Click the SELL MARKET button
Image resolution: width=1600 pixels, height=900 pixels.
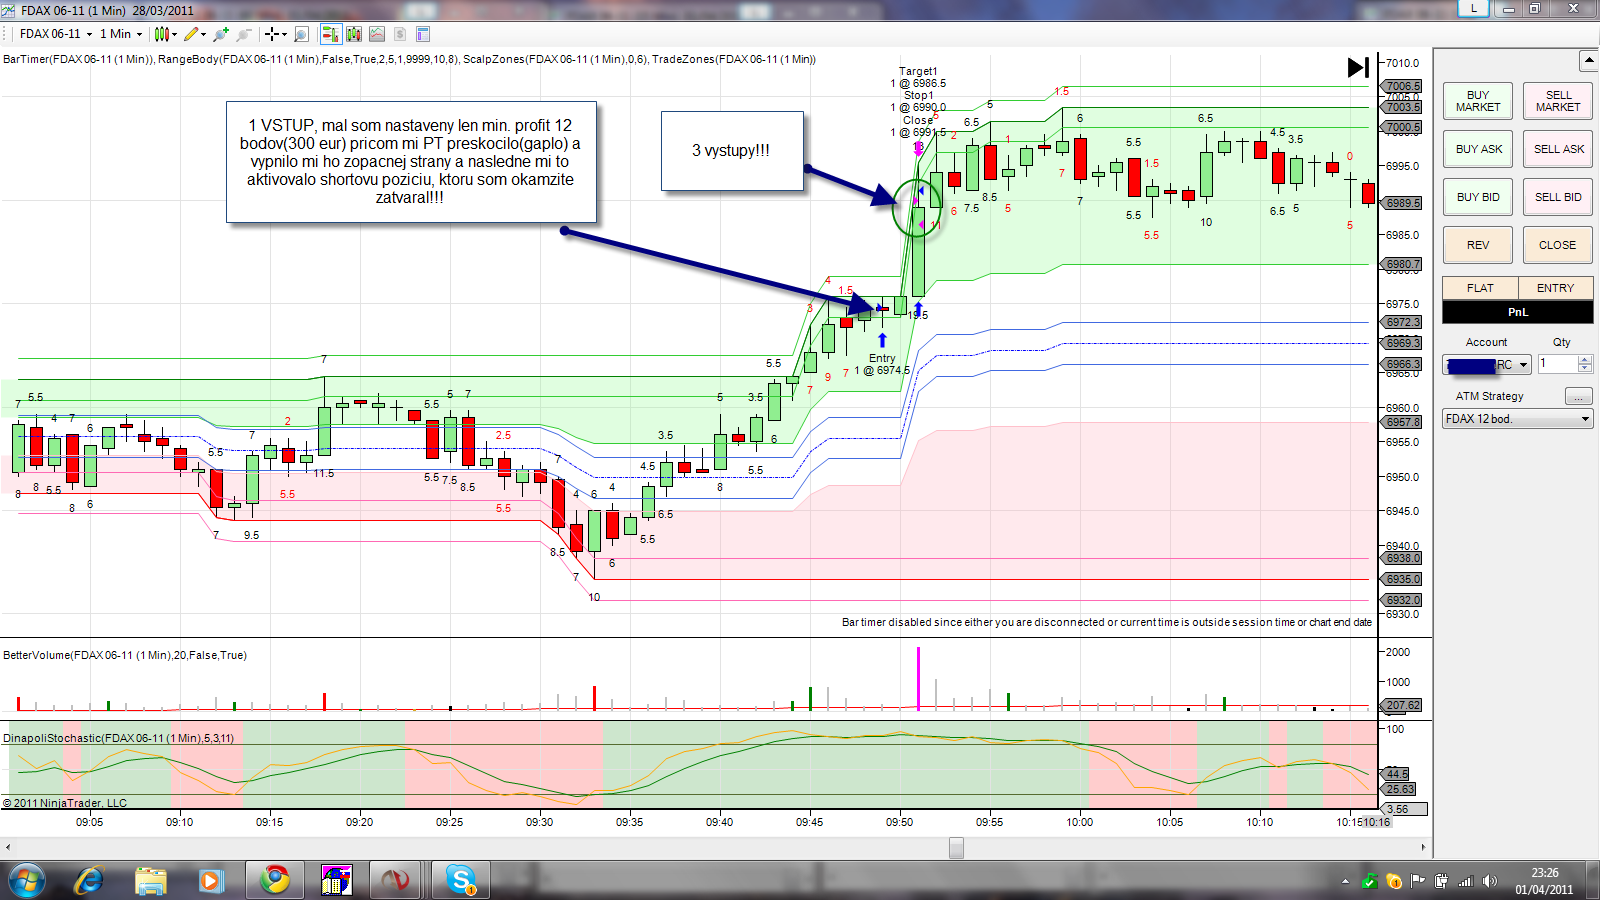click(x=1558, y=101)
